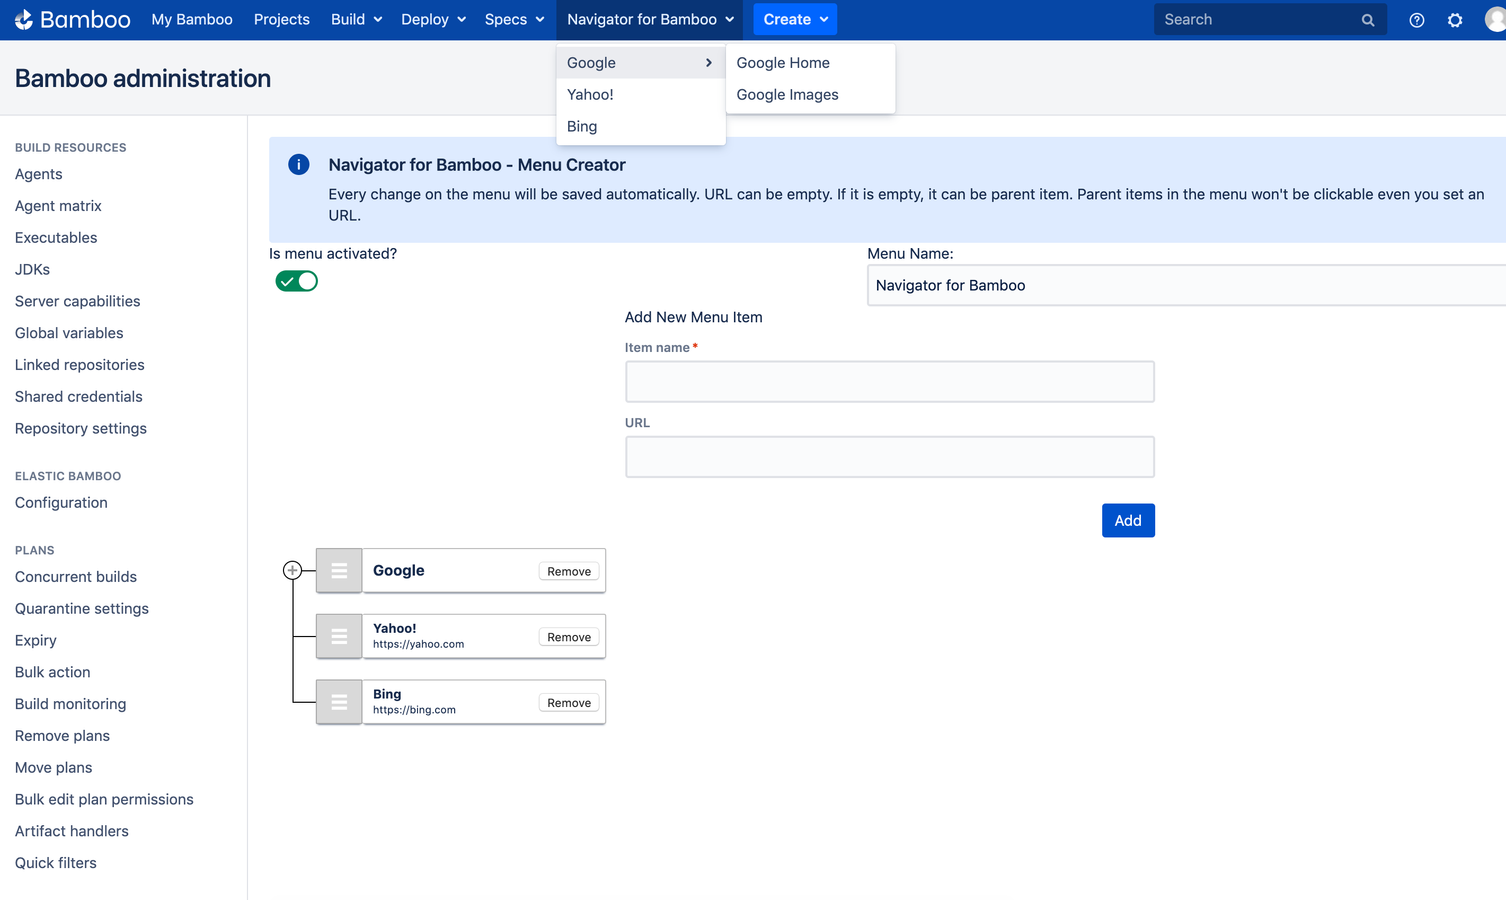Viewport: 1506px width, 900px height.
Task: Select Yahoo! from the dropdown menu
Action: coord(641,94)
